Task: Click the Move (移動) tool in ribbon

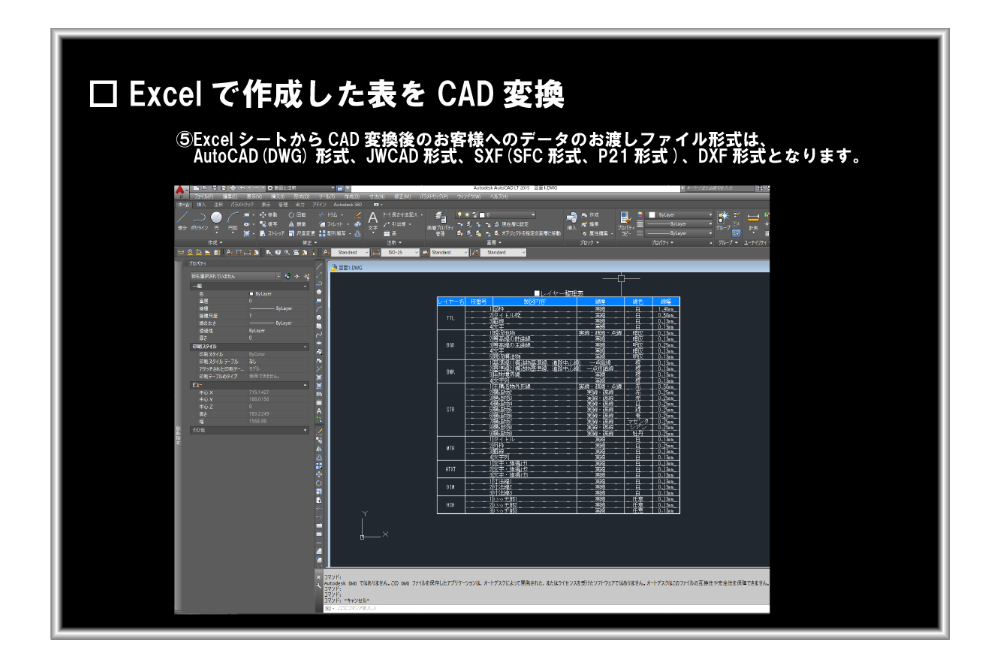Action: [x=268, y=215]
